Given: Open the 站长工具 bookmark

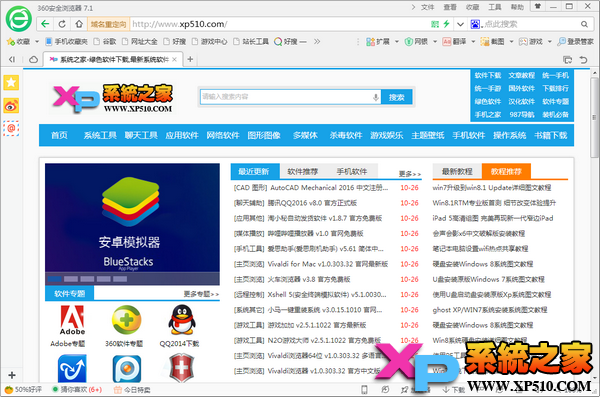Looking at the screenshot, I should pos(251,41).
